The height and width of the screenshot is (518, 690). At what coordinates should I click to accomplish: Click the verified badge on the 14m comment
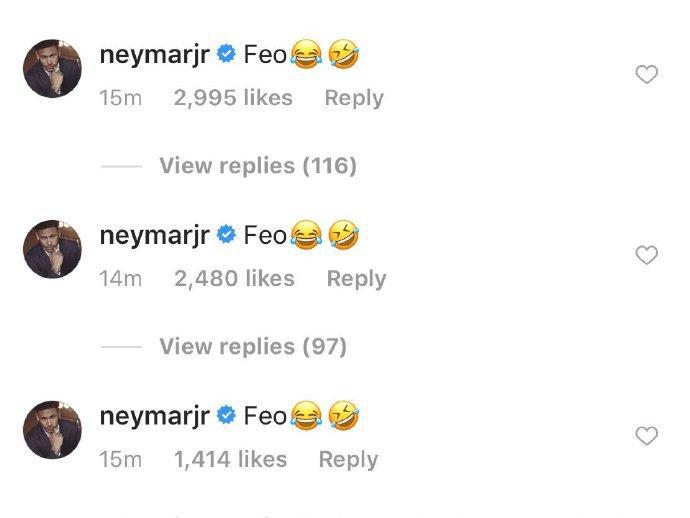point(227,235)
